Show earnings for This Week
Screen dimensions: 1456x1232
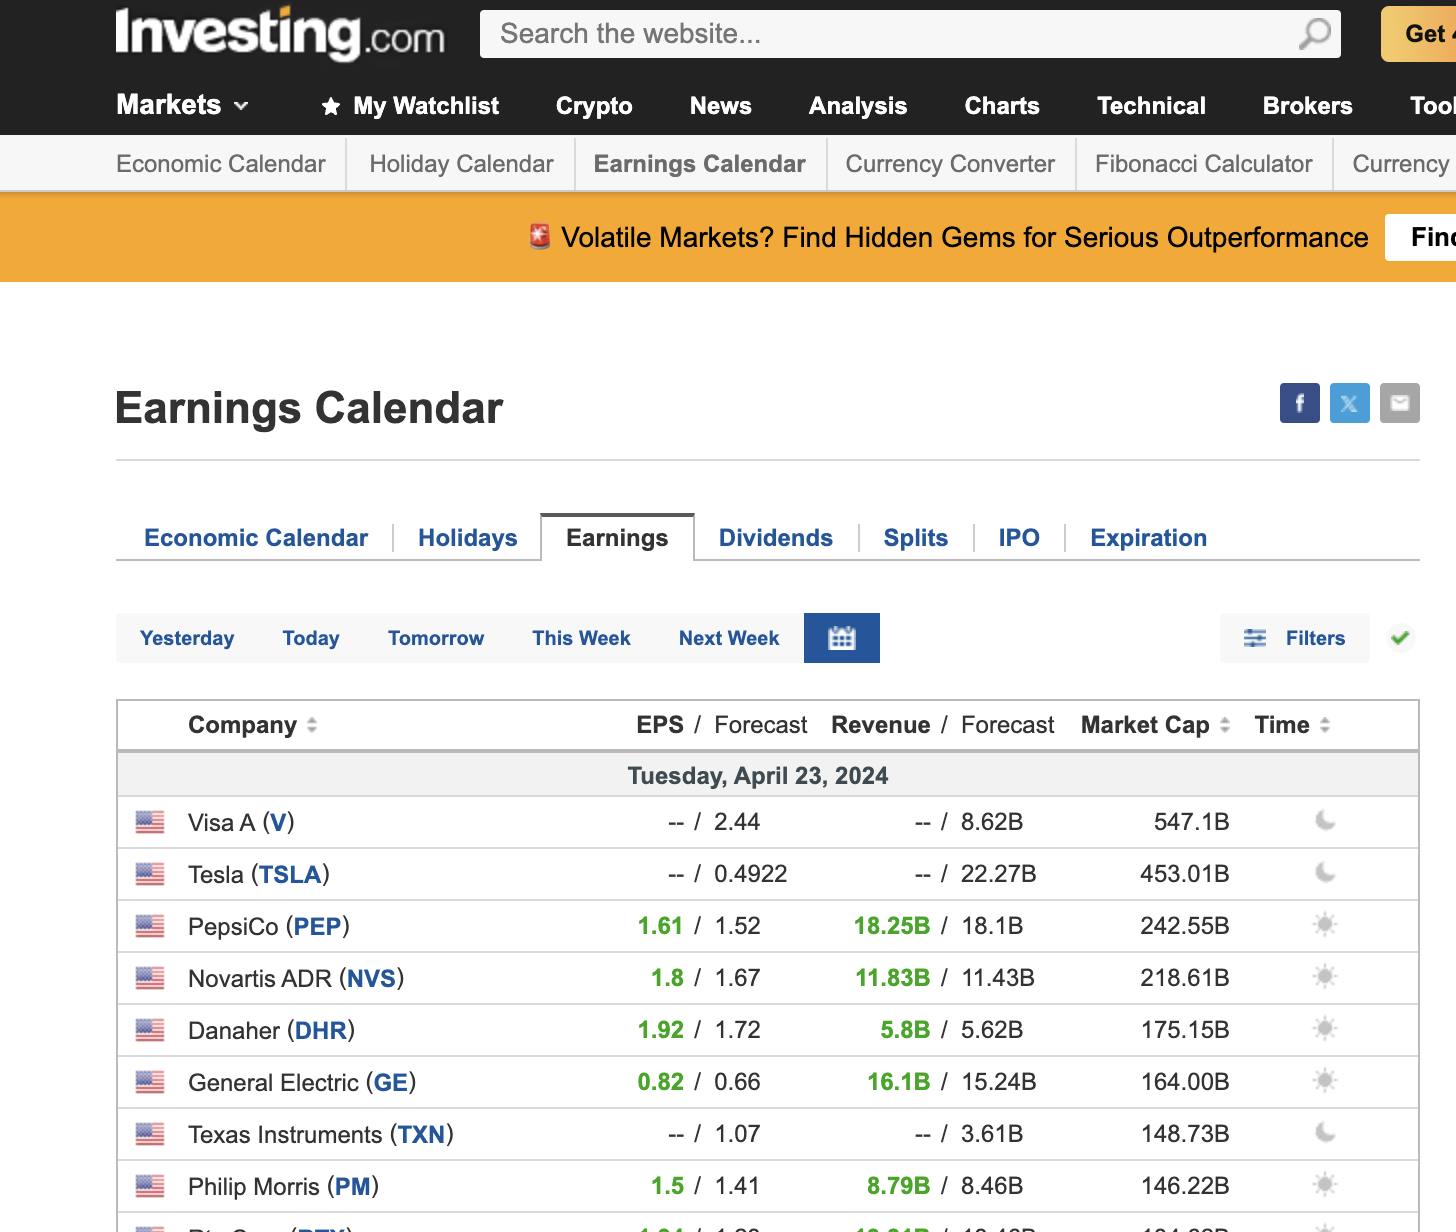[581, 638]
